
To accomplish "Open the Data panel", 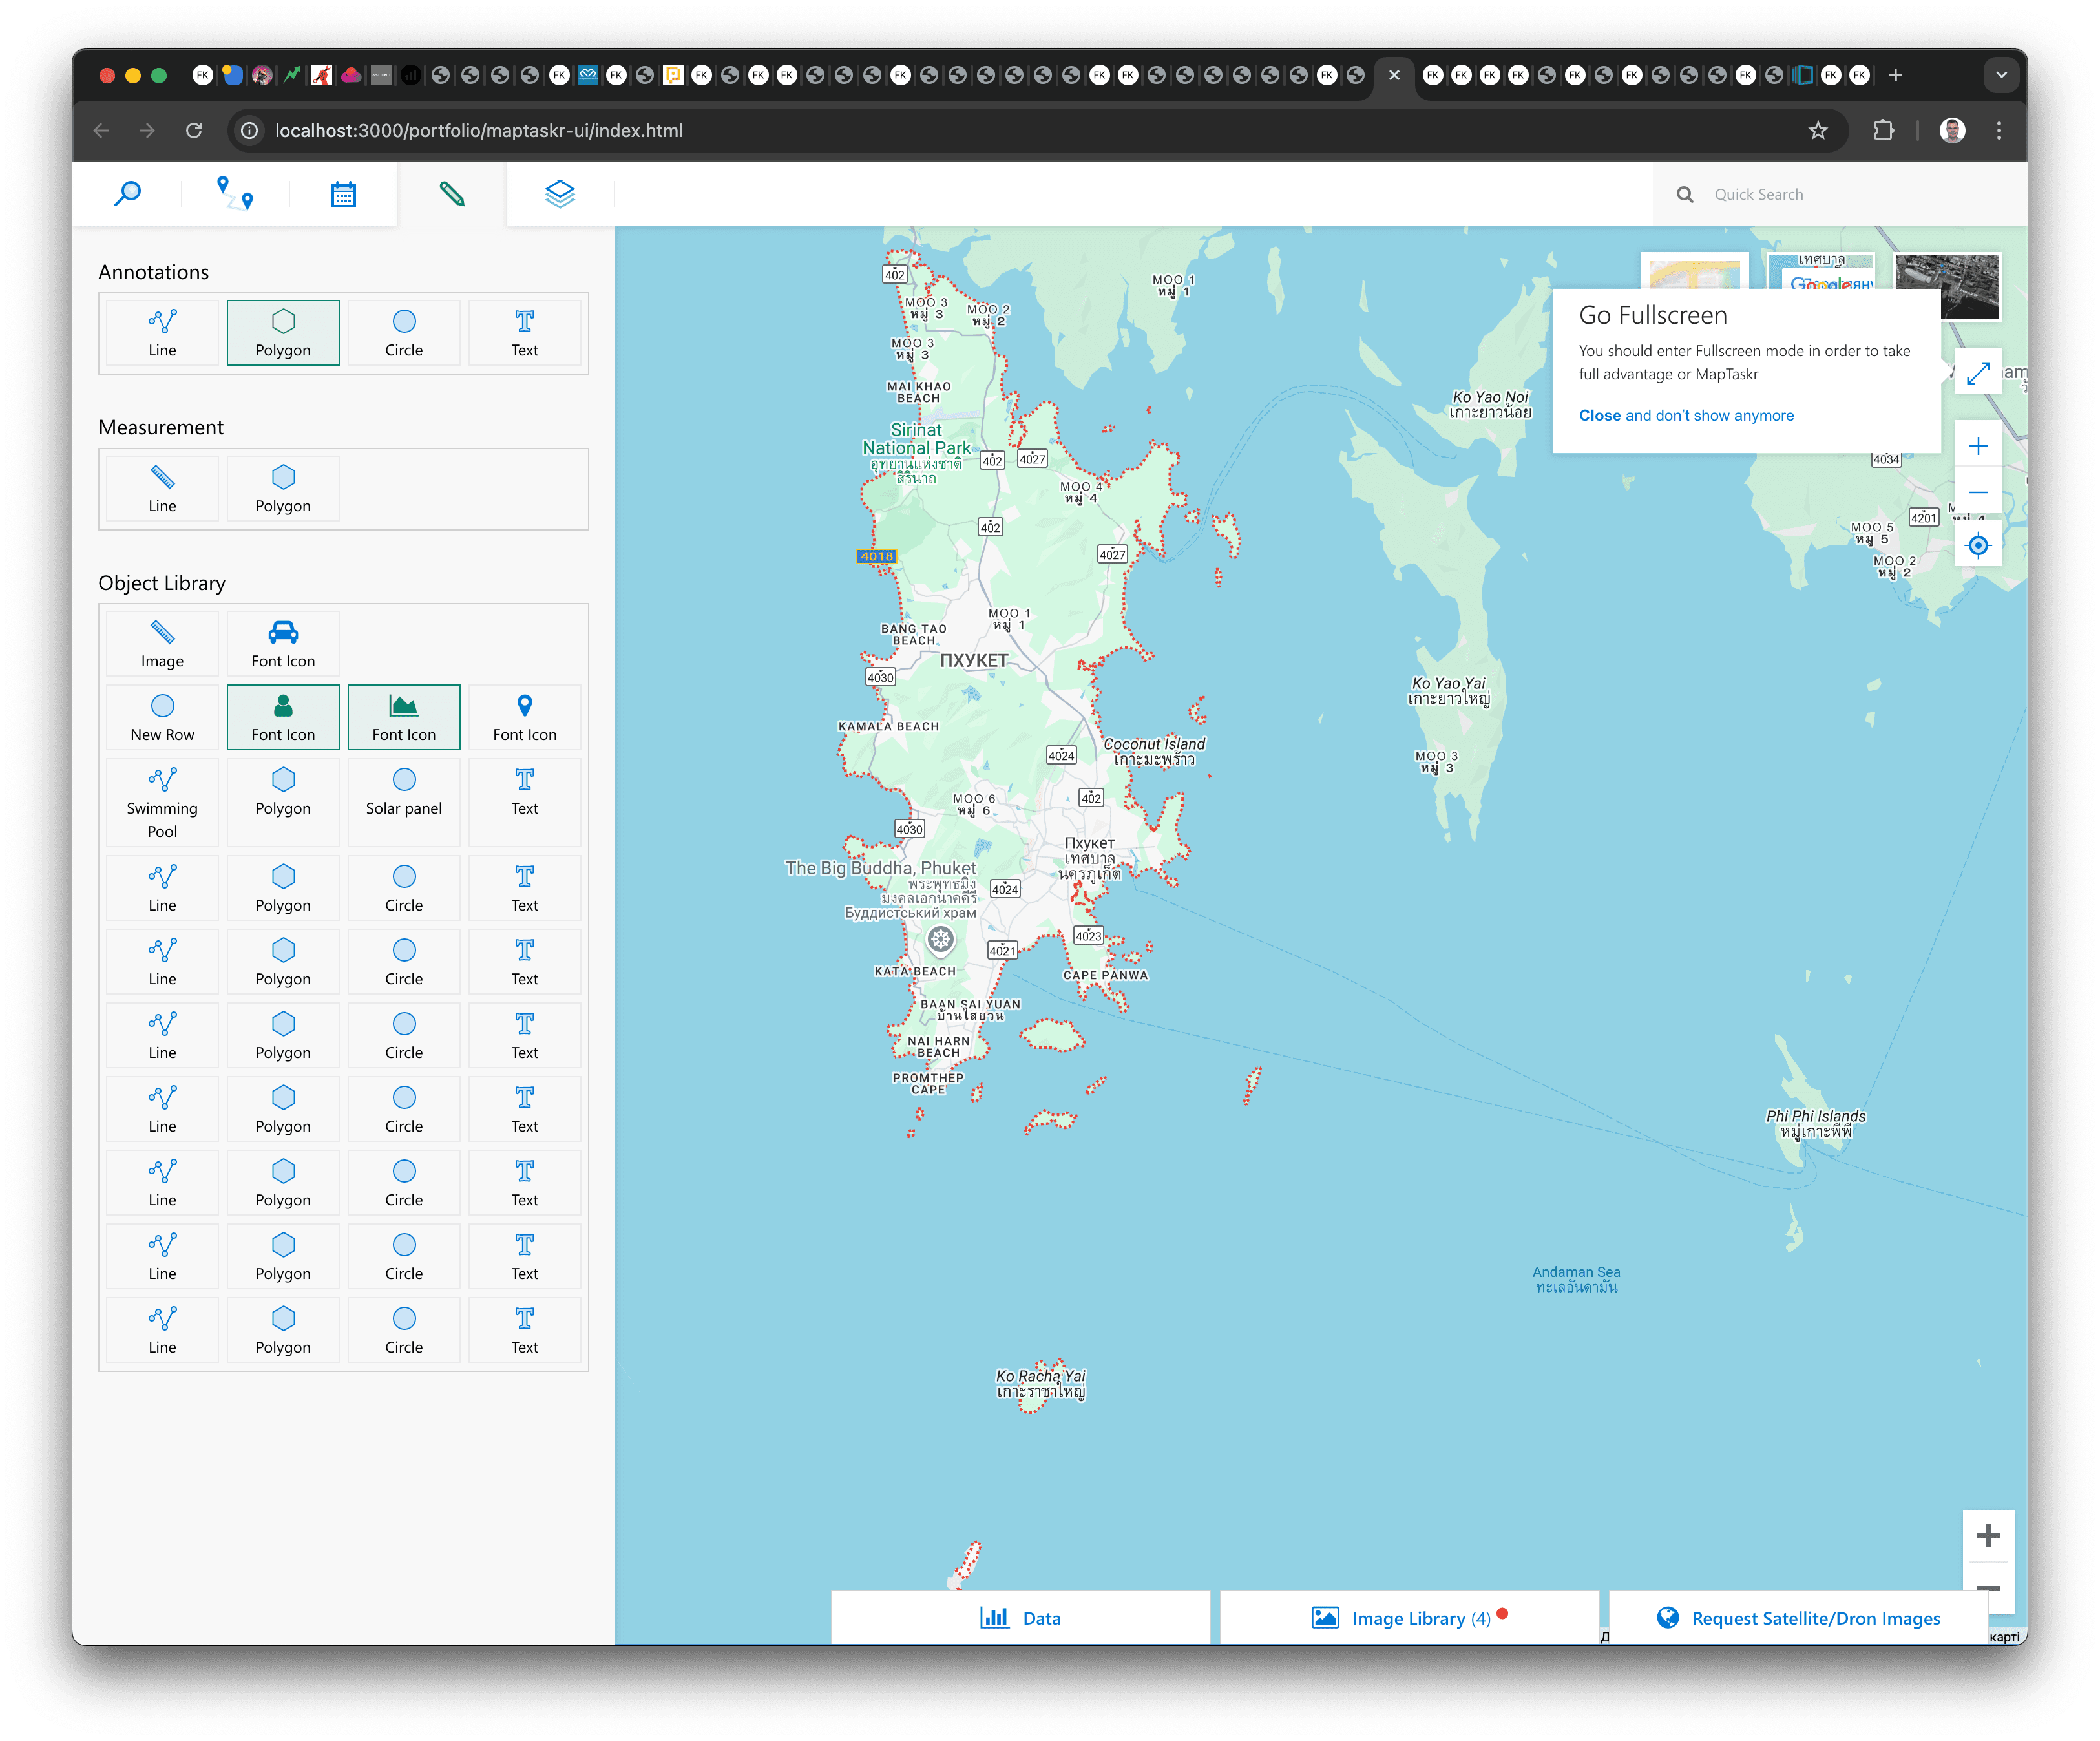I will click(1020, 1617).
